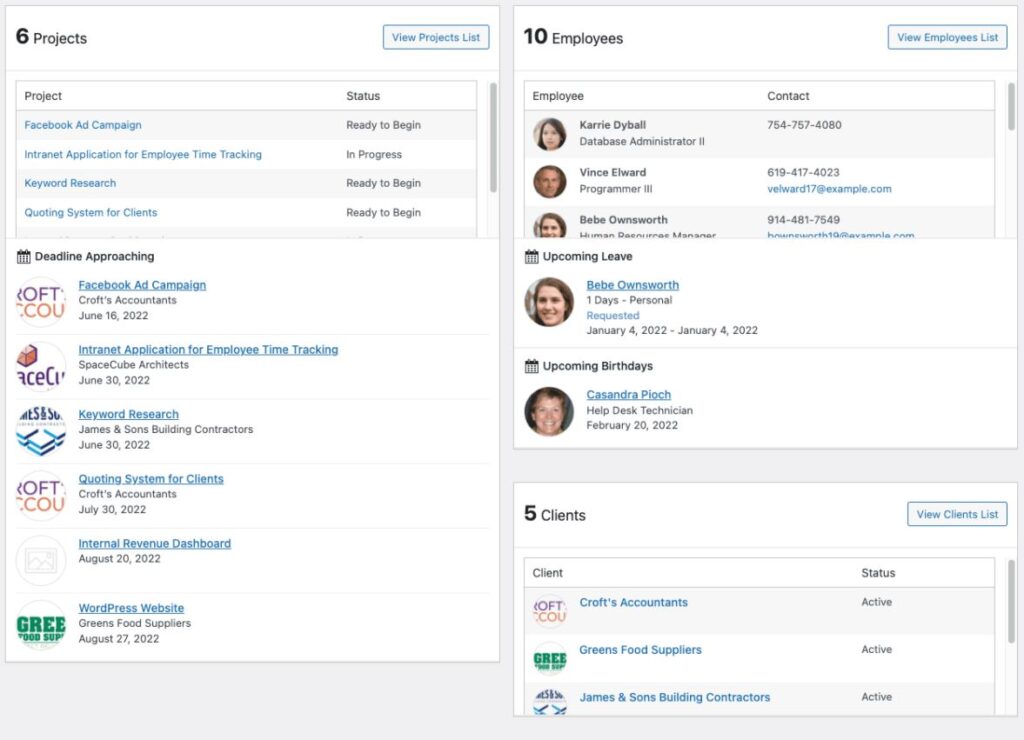Viewport: 1024px width, 740px height.
Task: Click placeholder image for Internal Revenue Dashboard
Action: (x=41, y=560)
